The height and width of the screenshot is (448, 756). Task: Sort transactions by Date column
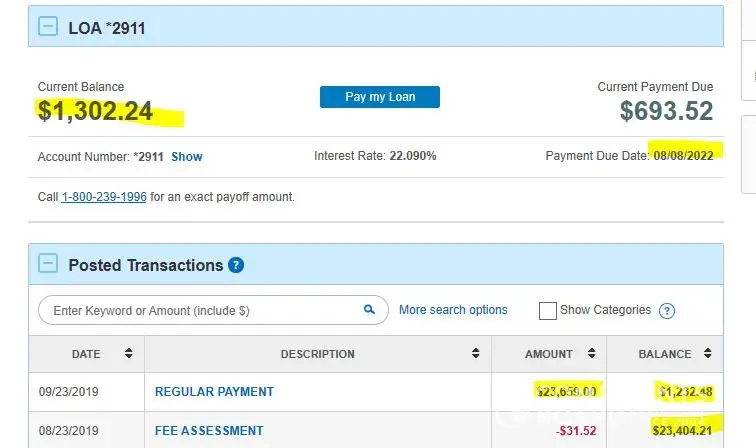point(128,354)
